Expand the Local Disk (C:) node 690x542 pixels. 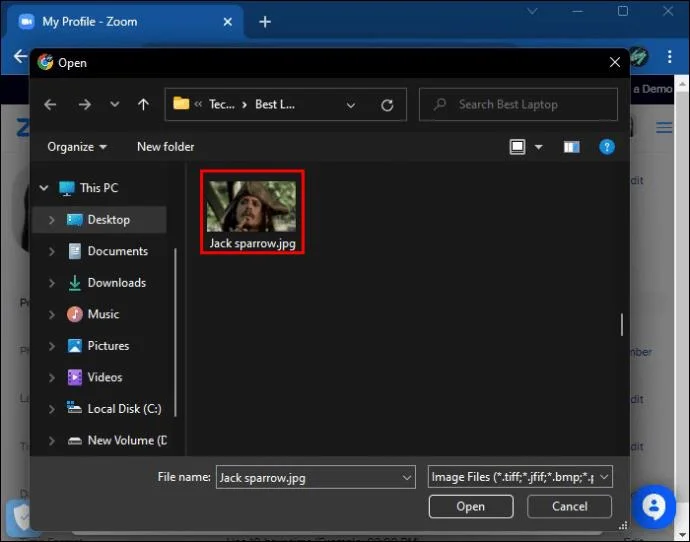tap(51, 409)
